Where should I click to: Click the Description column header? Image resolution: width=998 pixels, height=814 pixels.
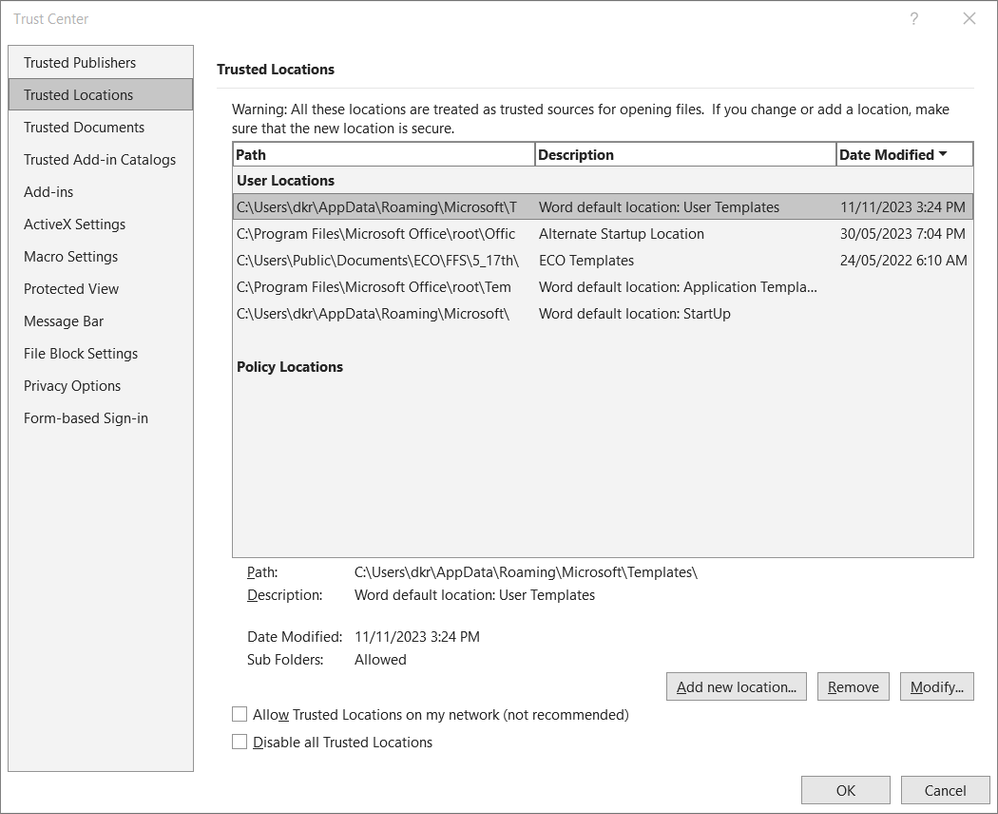[685, 154]
